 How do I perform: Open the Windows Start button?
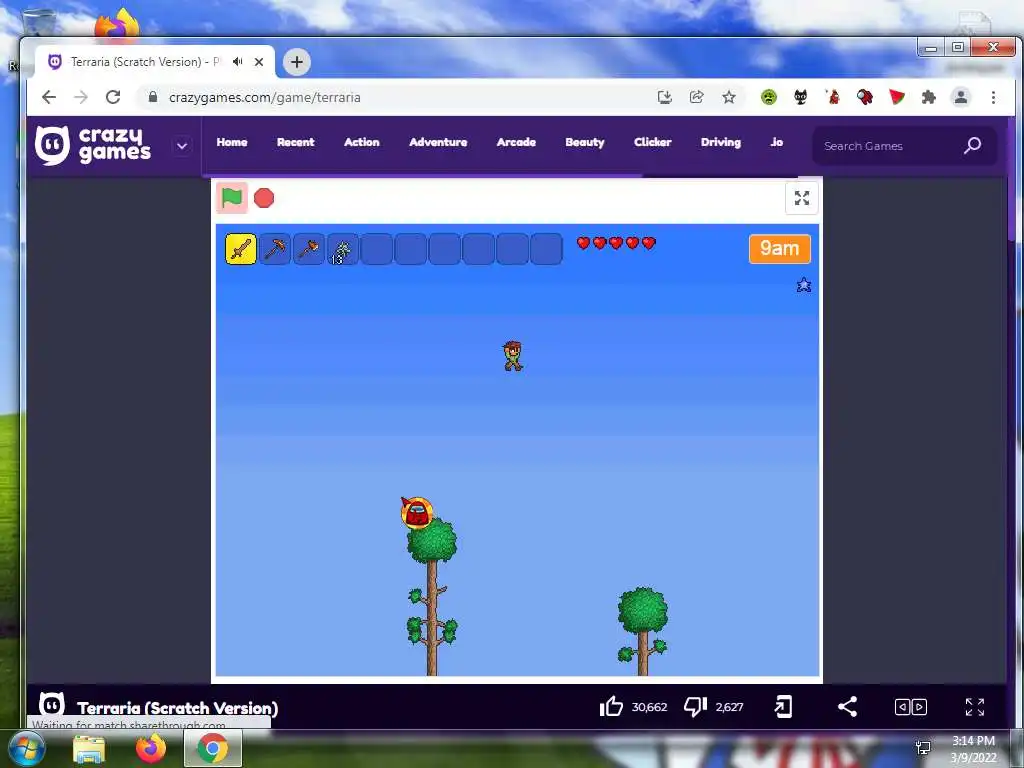coord(26,748)
